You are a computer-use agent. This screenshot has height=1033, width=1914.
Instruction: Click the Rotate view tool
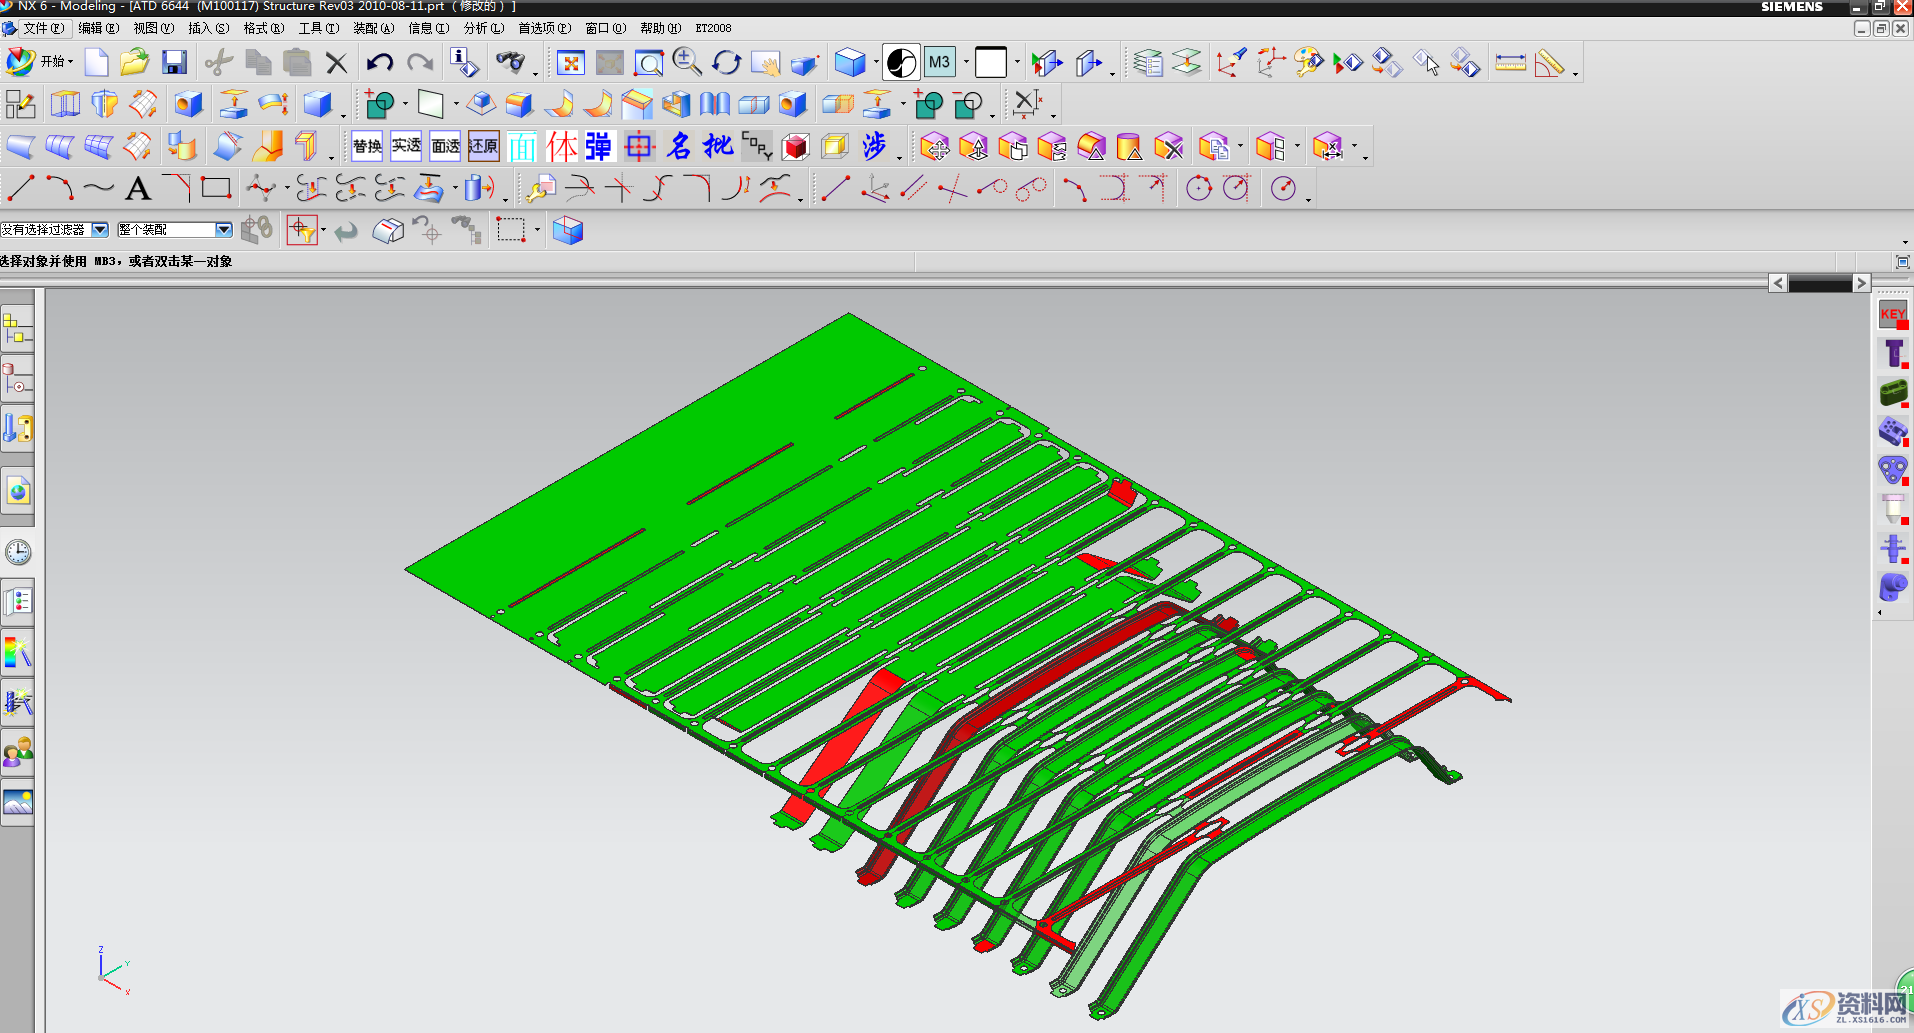tap(726, 63)
